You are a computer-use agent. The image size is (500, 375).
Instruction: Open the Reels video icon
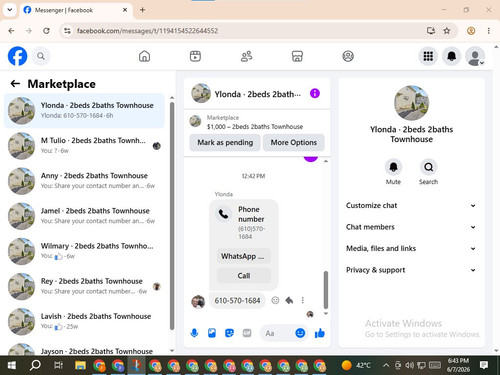coord(195,56)
